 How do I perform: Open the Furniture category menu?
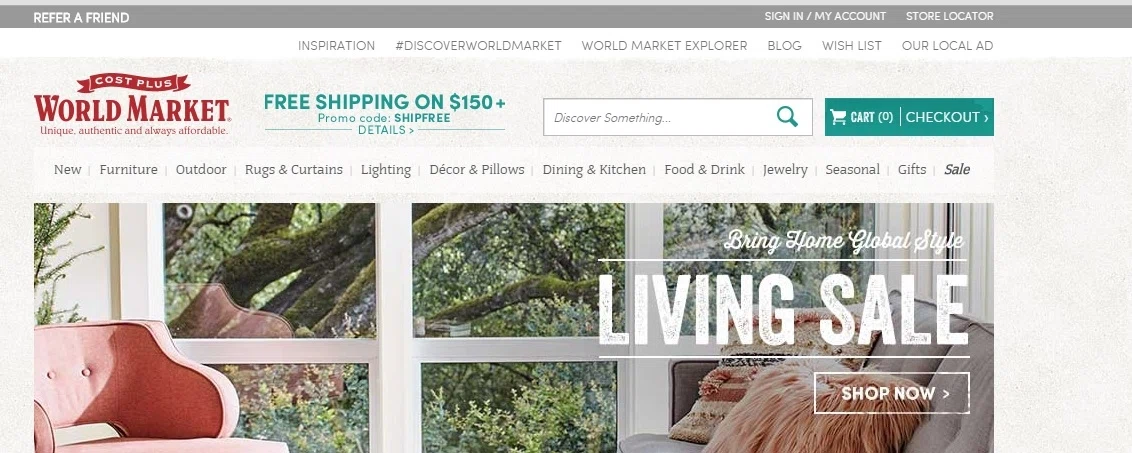[x=129, y=170]
